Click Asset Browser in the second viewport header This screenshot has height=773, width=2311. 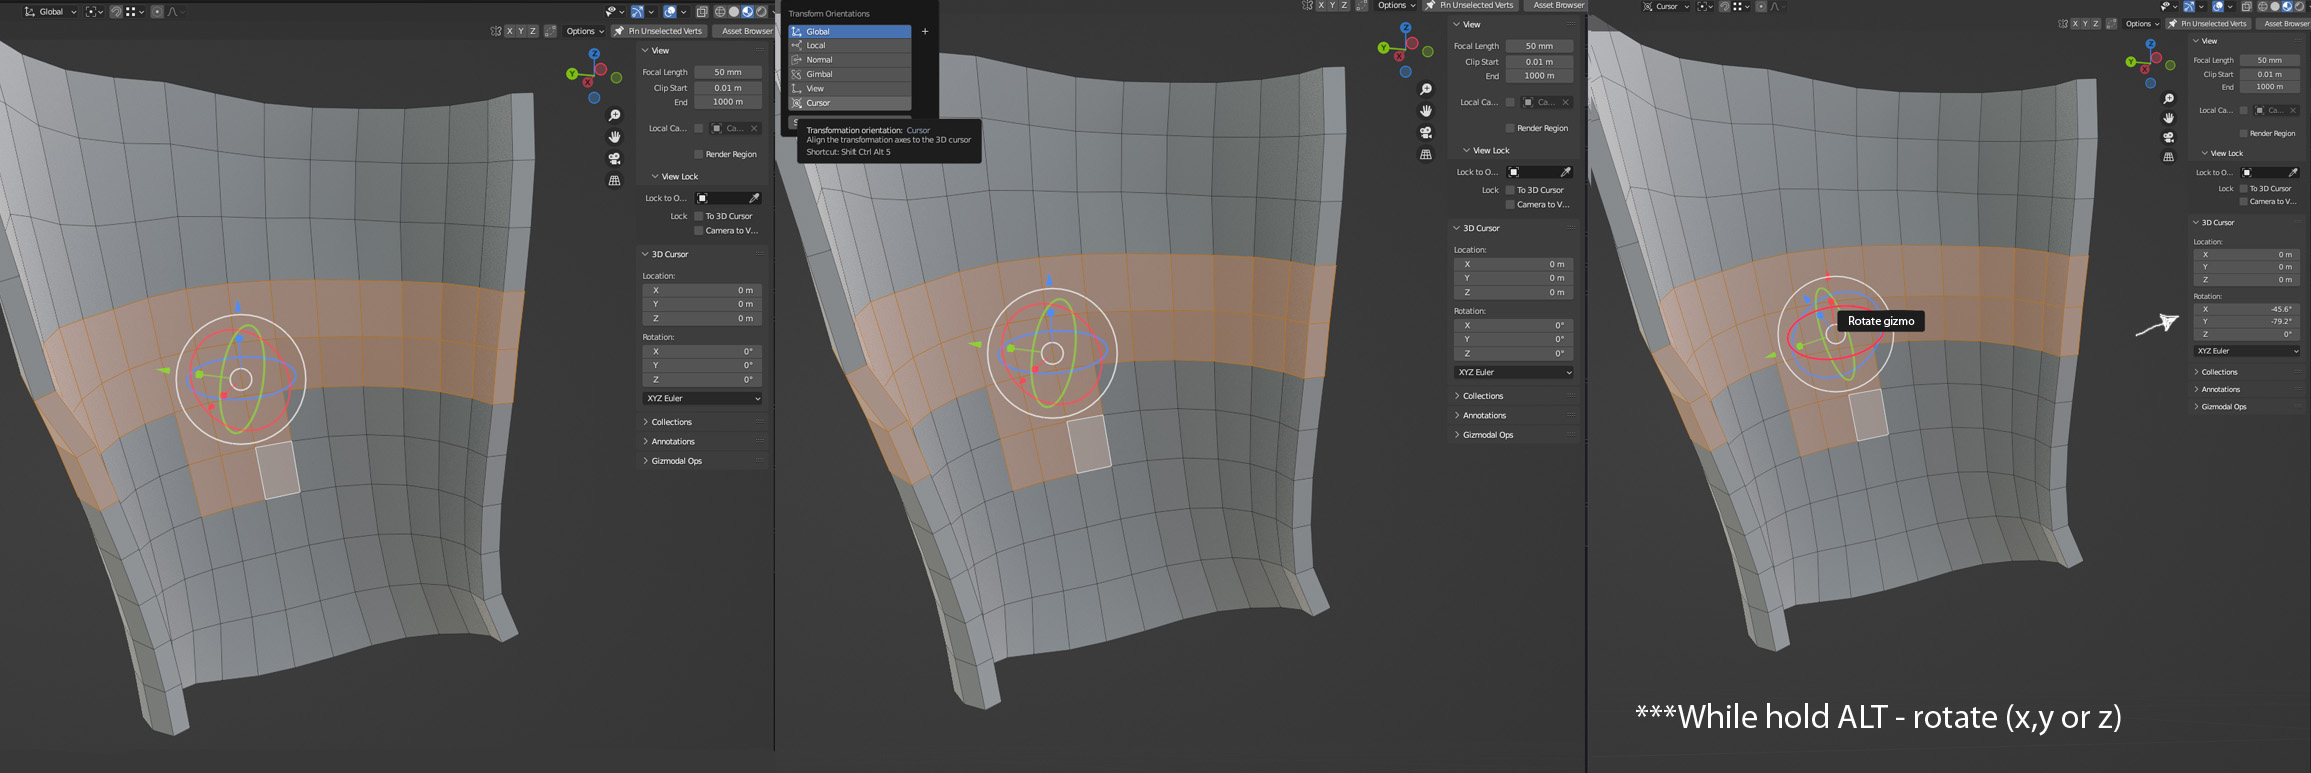point(1558,5)
